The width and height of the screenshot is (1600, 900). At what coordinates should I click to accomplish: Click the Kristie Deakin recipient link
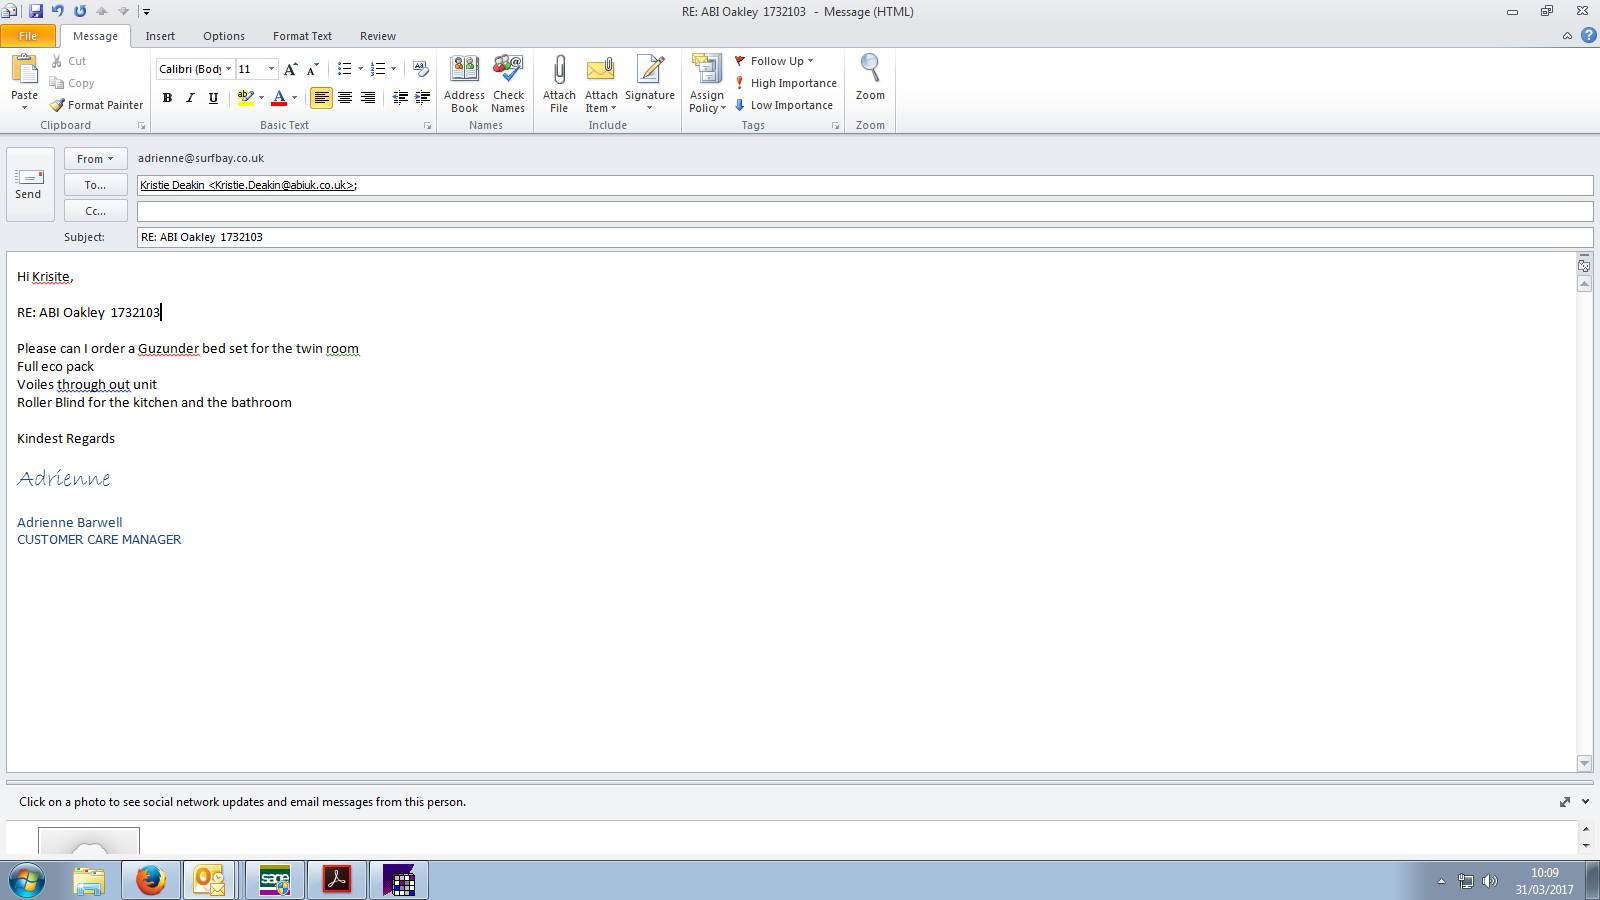pyautogui.click(x=247, y=185)
